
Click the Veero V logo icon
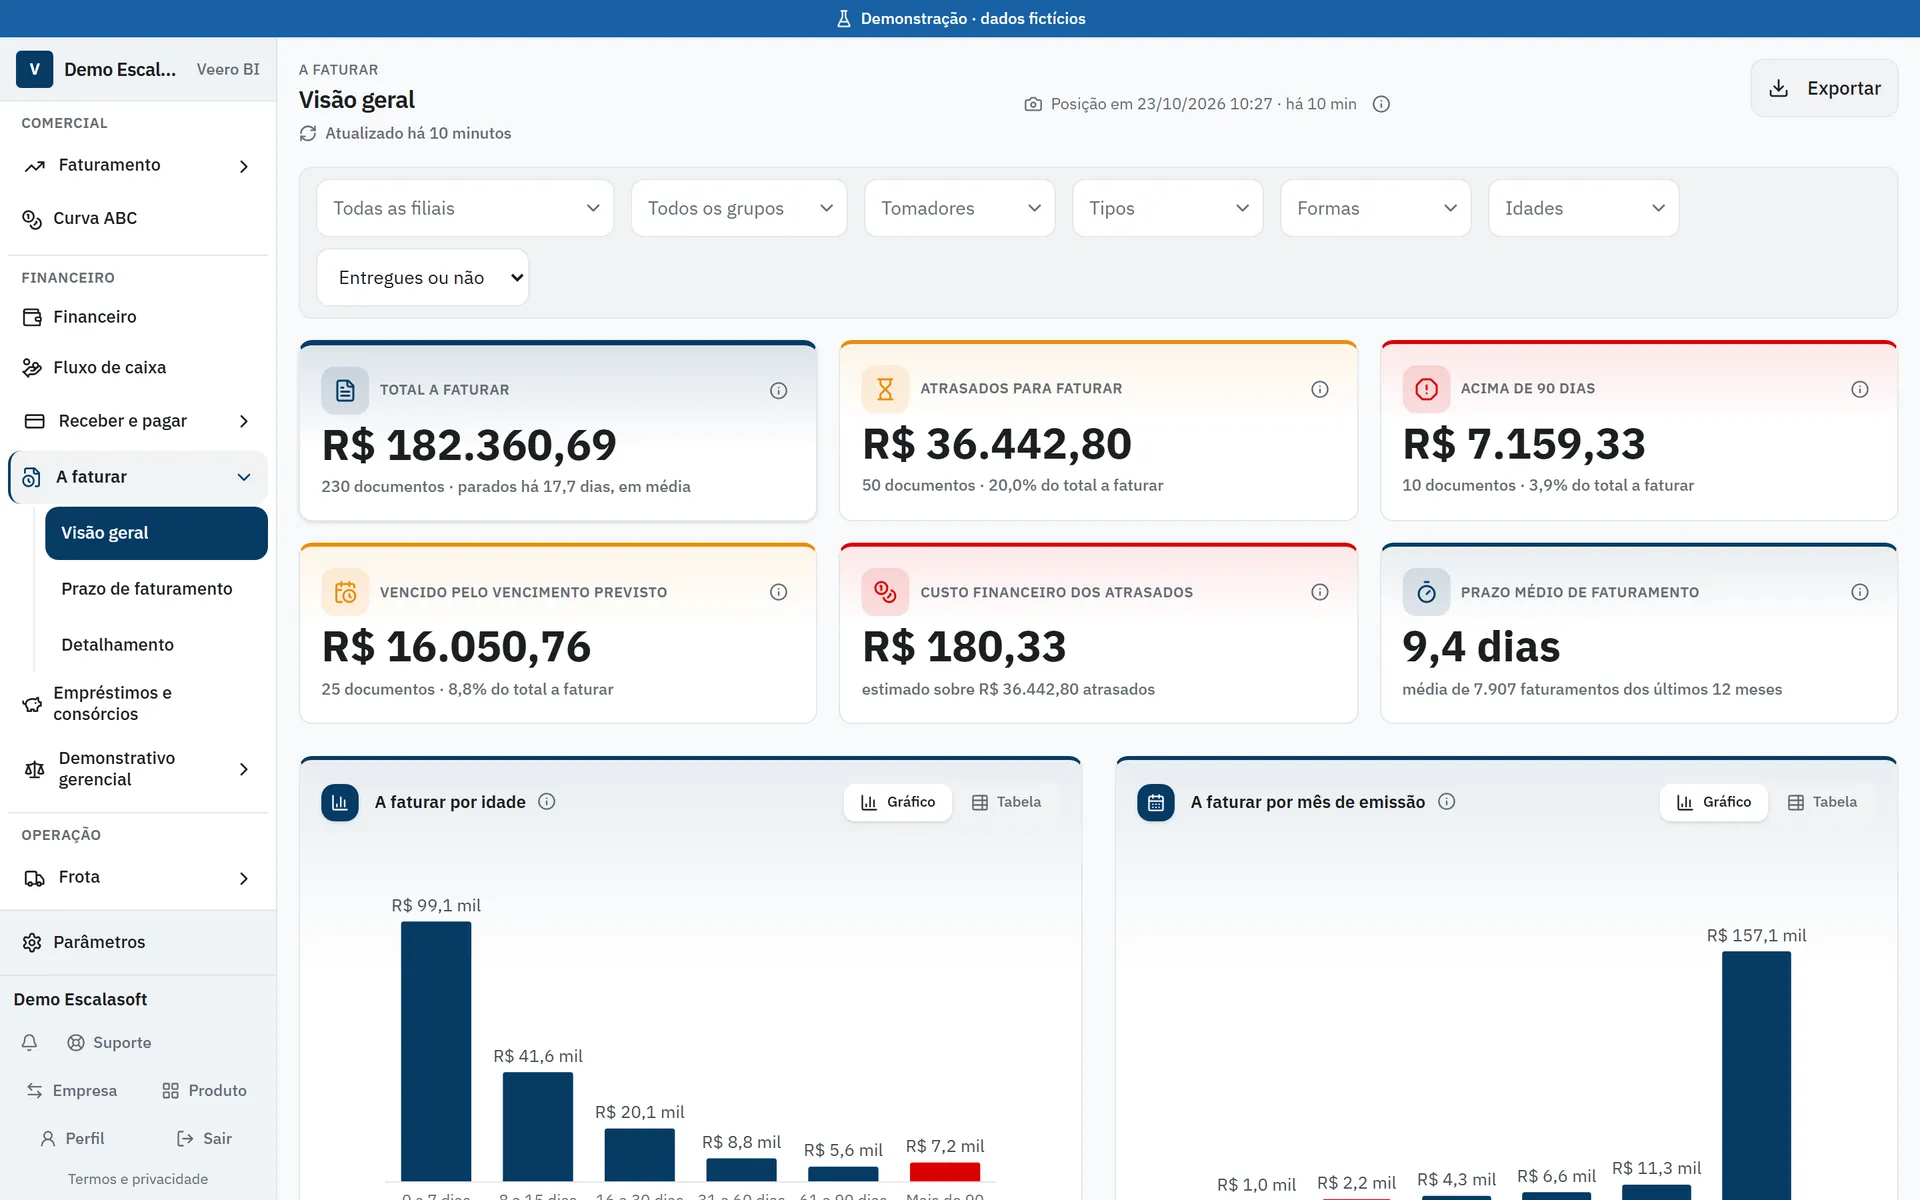coord(34,69)
